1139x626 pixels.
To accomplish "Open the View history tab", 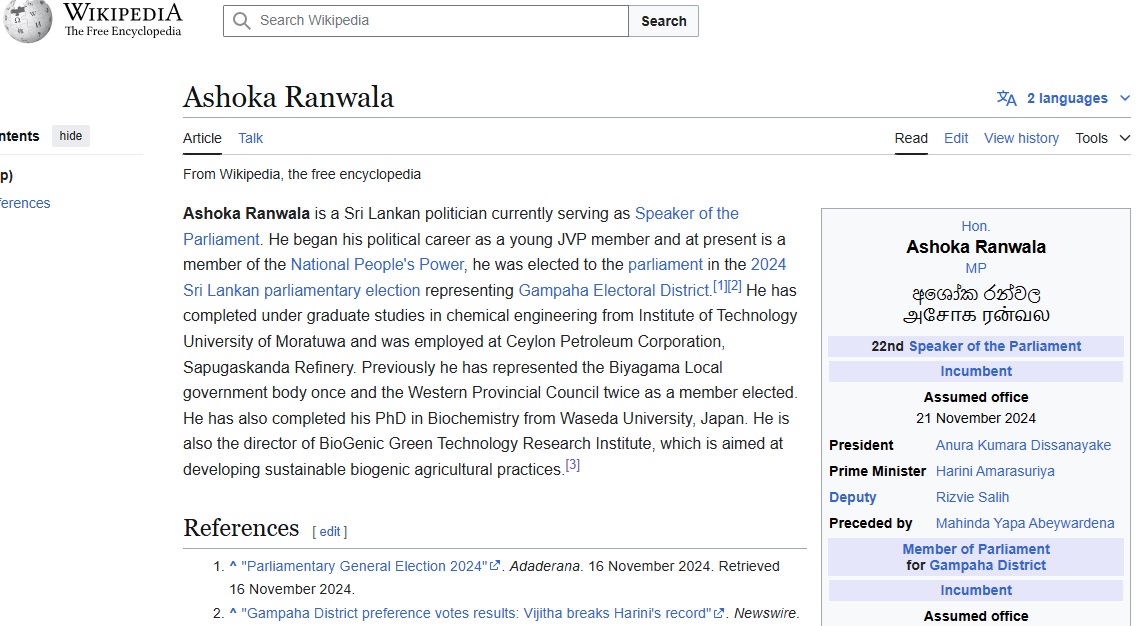I will (1021, 138).
